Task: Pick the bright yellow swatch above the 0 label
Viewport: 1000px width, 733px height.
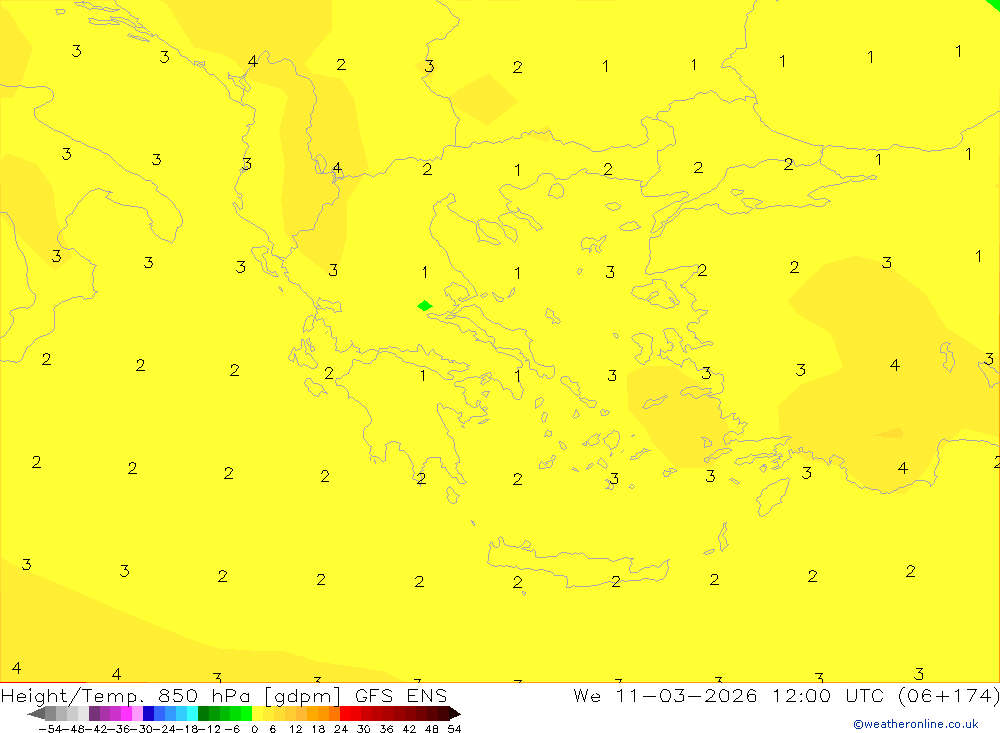Action: point(257,713)
